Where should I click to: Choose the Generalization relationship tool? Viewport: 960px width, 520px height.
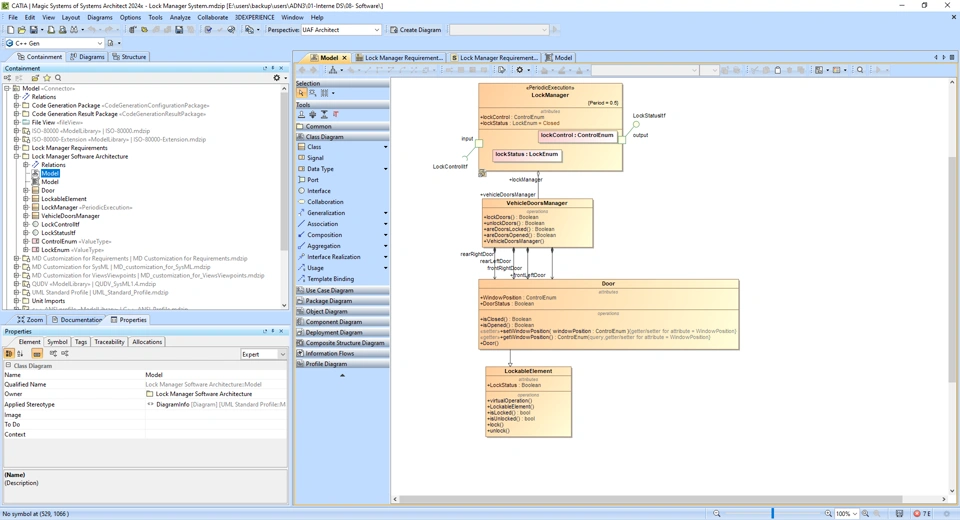(325, 213)
